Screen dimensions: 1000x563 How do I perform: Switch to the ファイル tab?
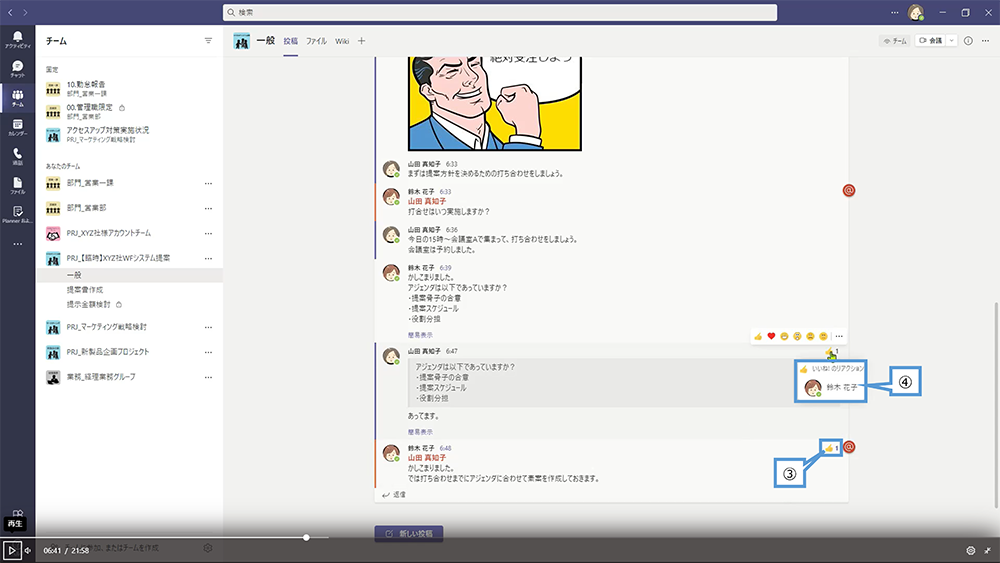[x=316, y=41]
